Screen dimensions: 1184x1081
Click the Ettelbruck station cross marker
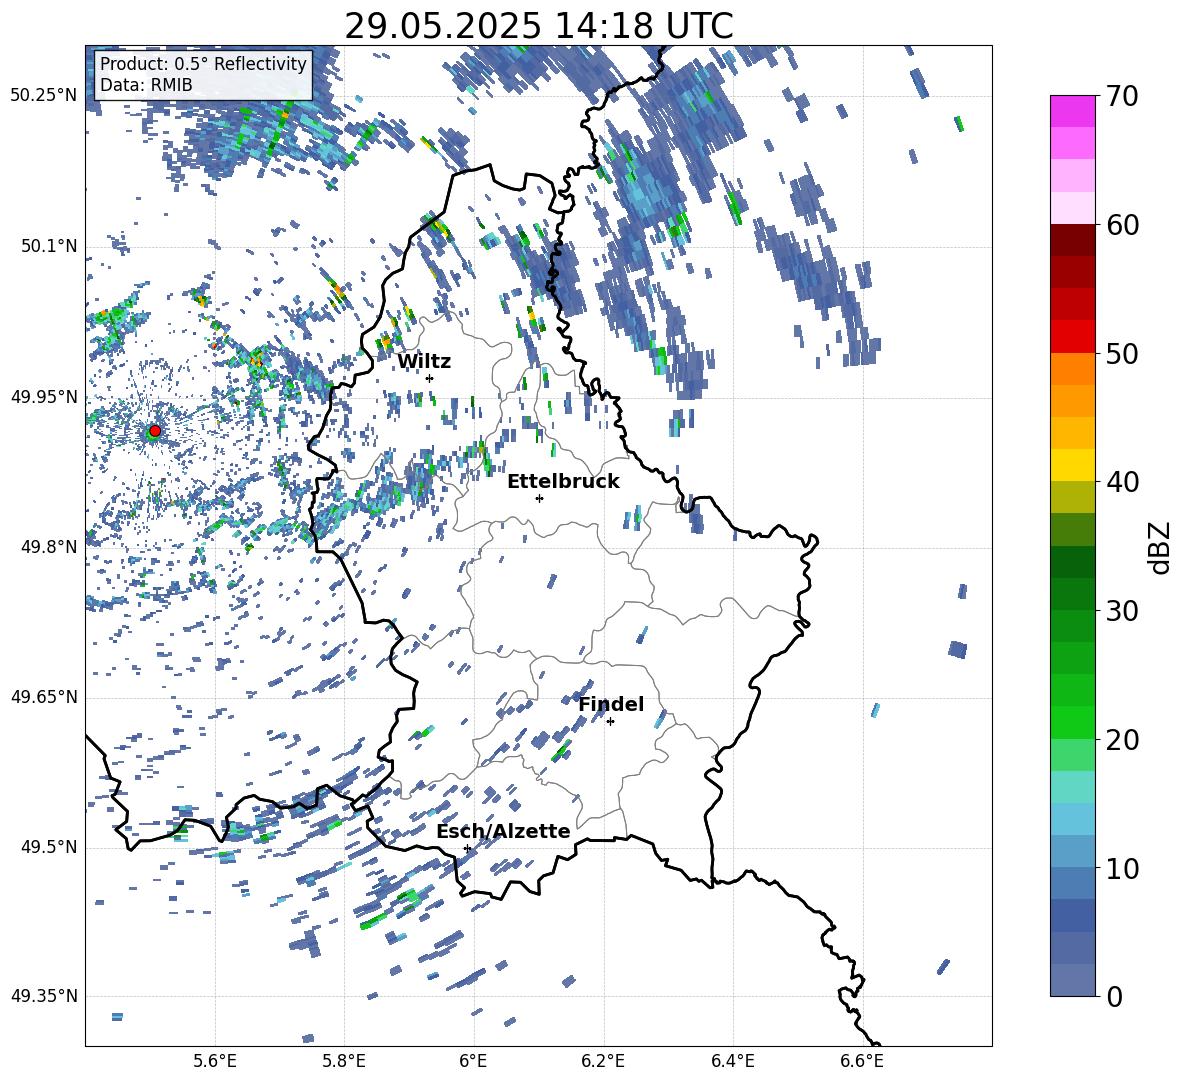tap(539, 498)
